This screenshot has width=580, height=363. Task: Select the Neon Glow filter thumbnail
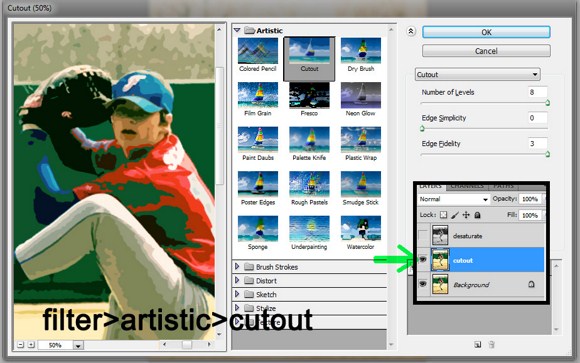pyautogui.click(x=361, y=95)
